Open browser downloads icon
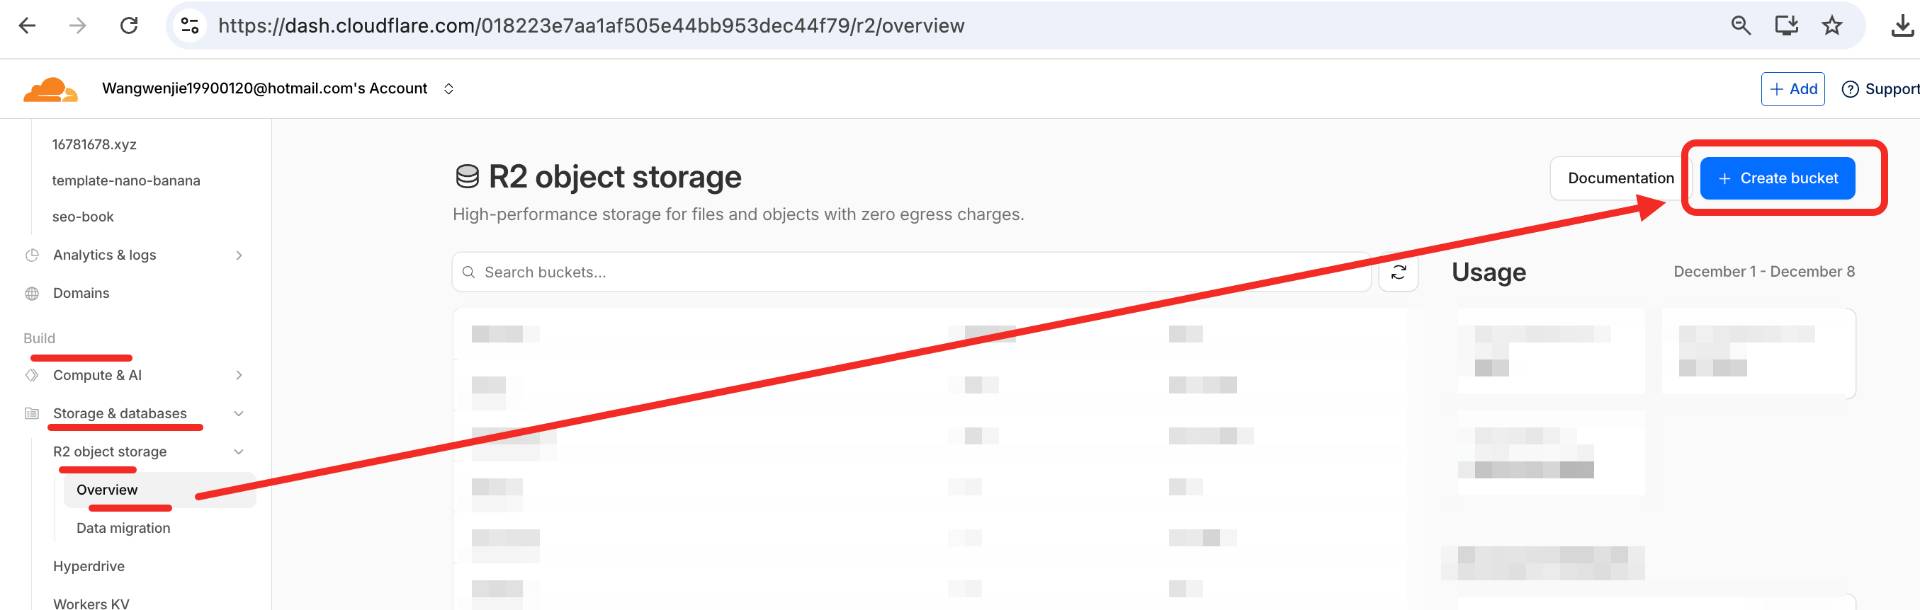 [1902, 26]
